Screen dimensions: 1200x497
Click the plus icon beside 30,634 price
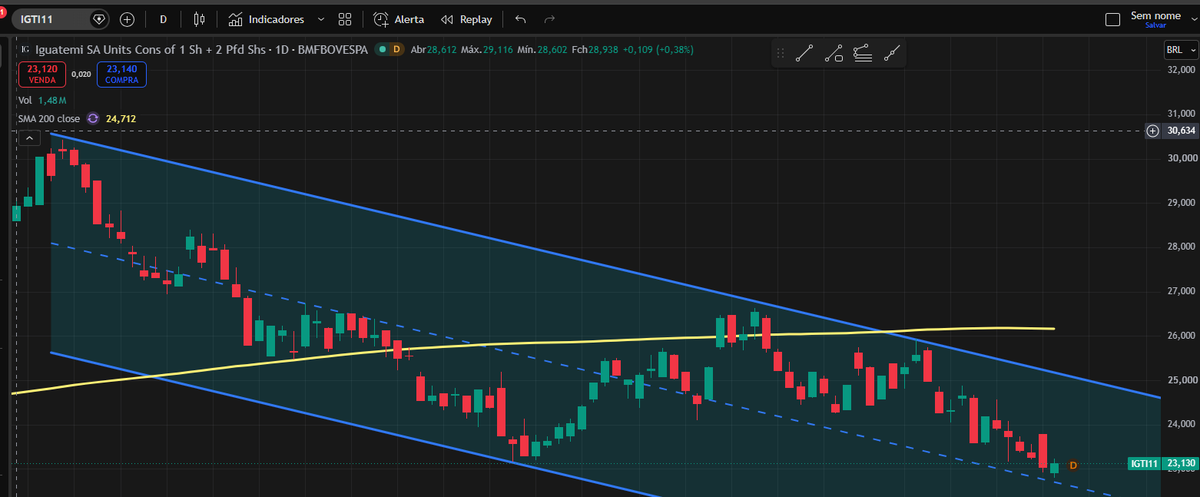[1153, 130]
